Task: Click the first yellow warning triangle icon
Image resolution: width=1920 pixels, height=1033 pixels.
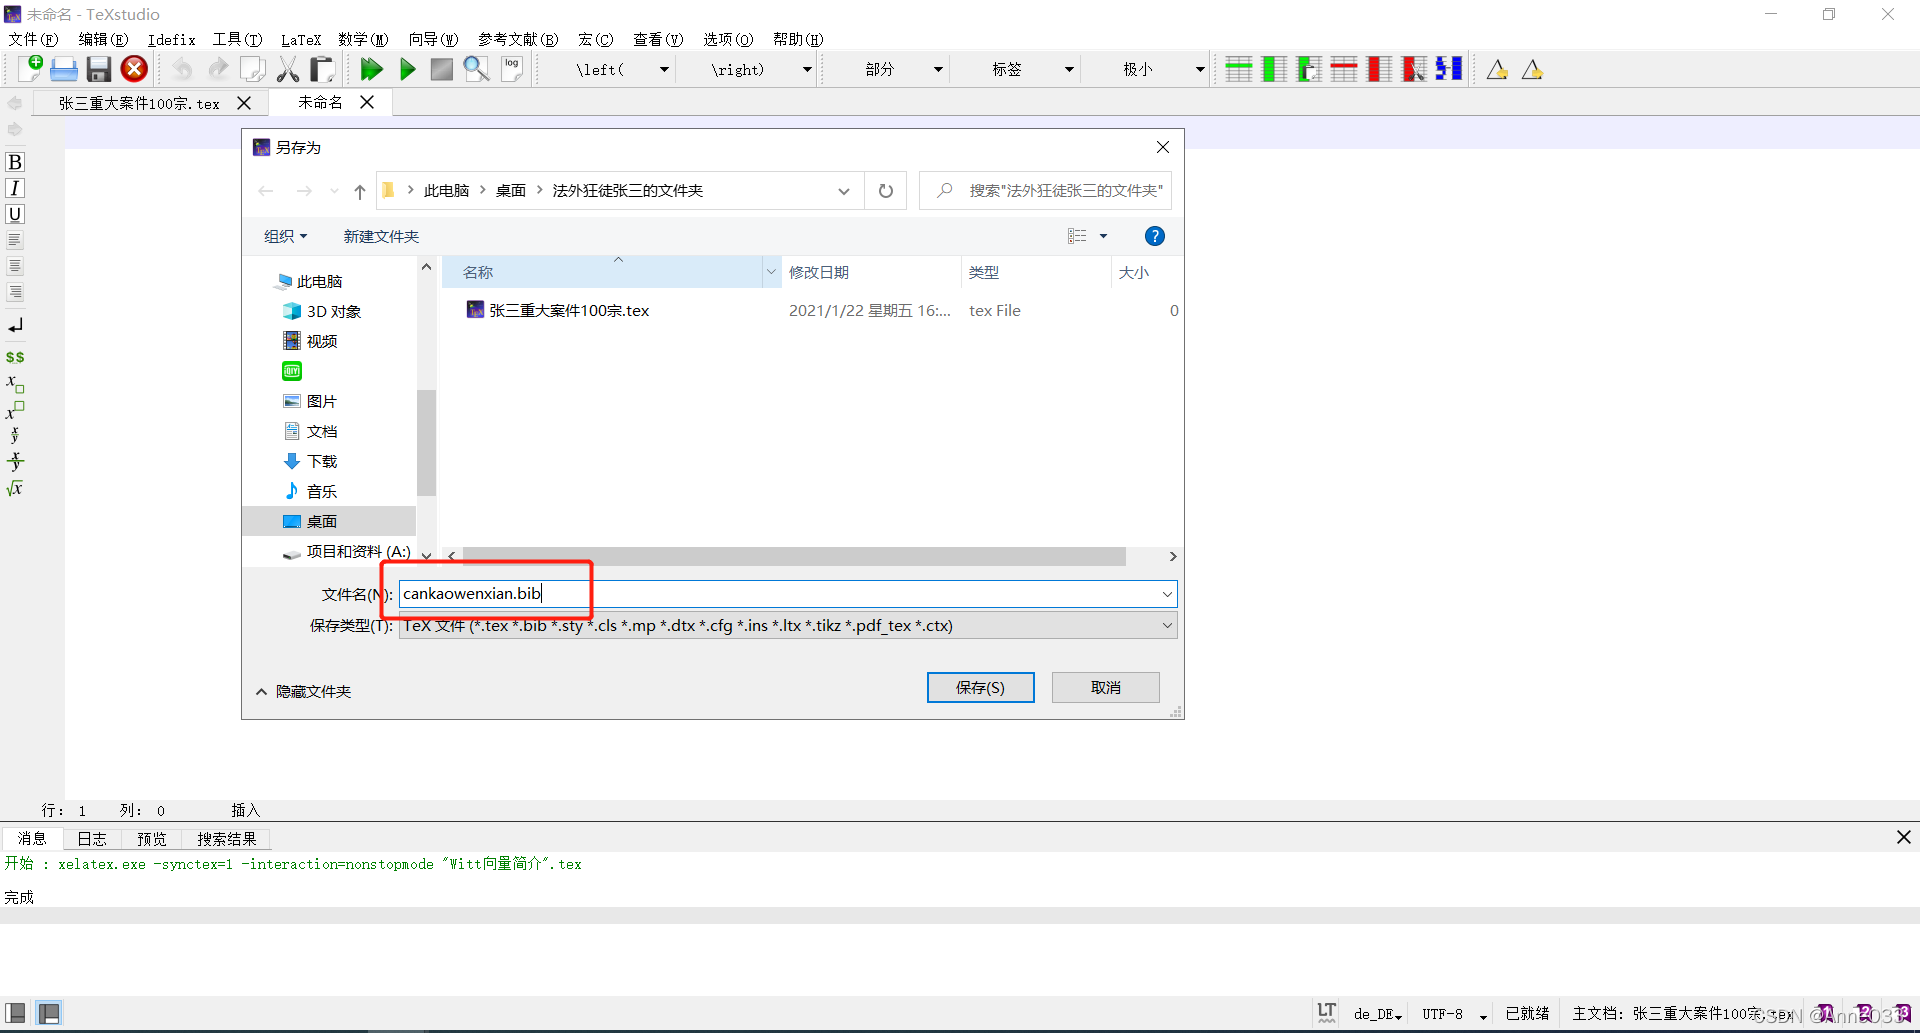Action: 1497,70
